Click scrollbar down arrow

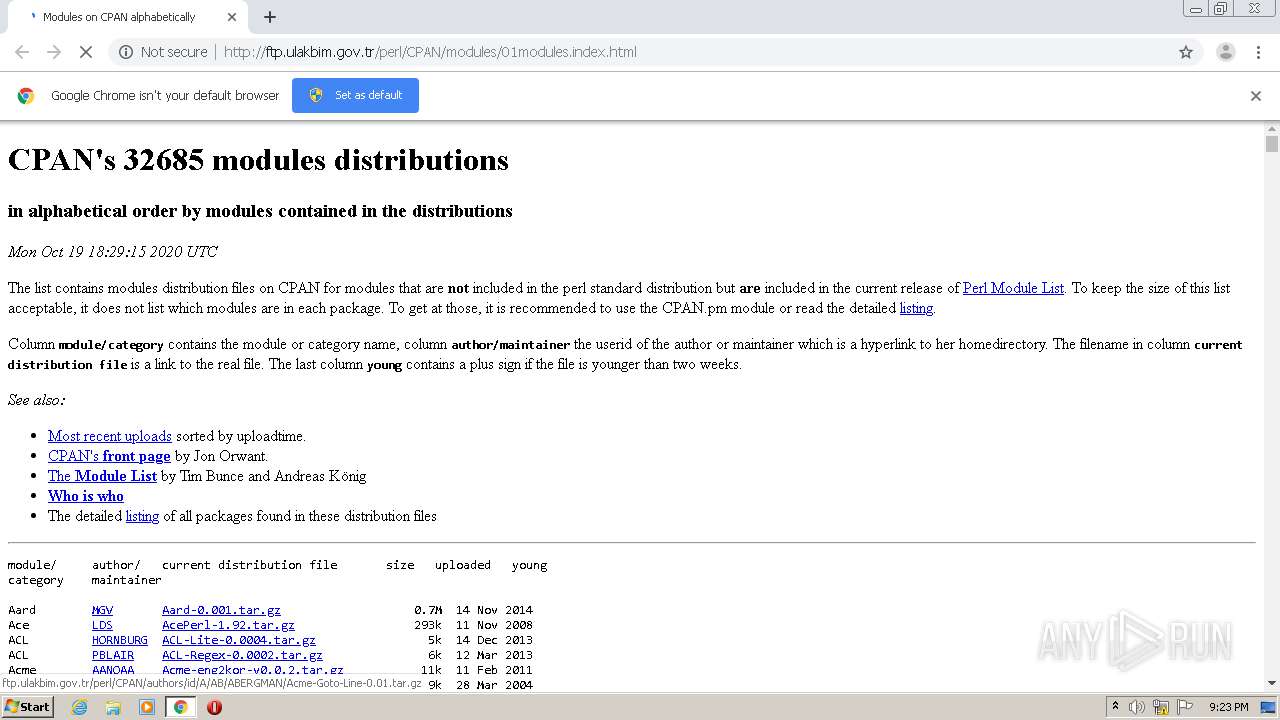(1272, 683)
